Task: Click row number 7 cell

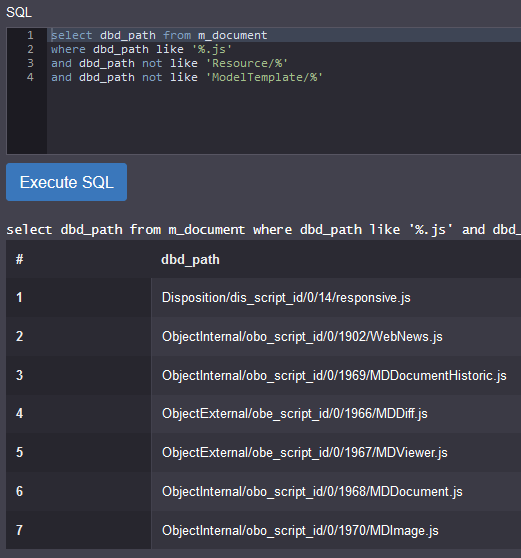Action: click(79, 530)
